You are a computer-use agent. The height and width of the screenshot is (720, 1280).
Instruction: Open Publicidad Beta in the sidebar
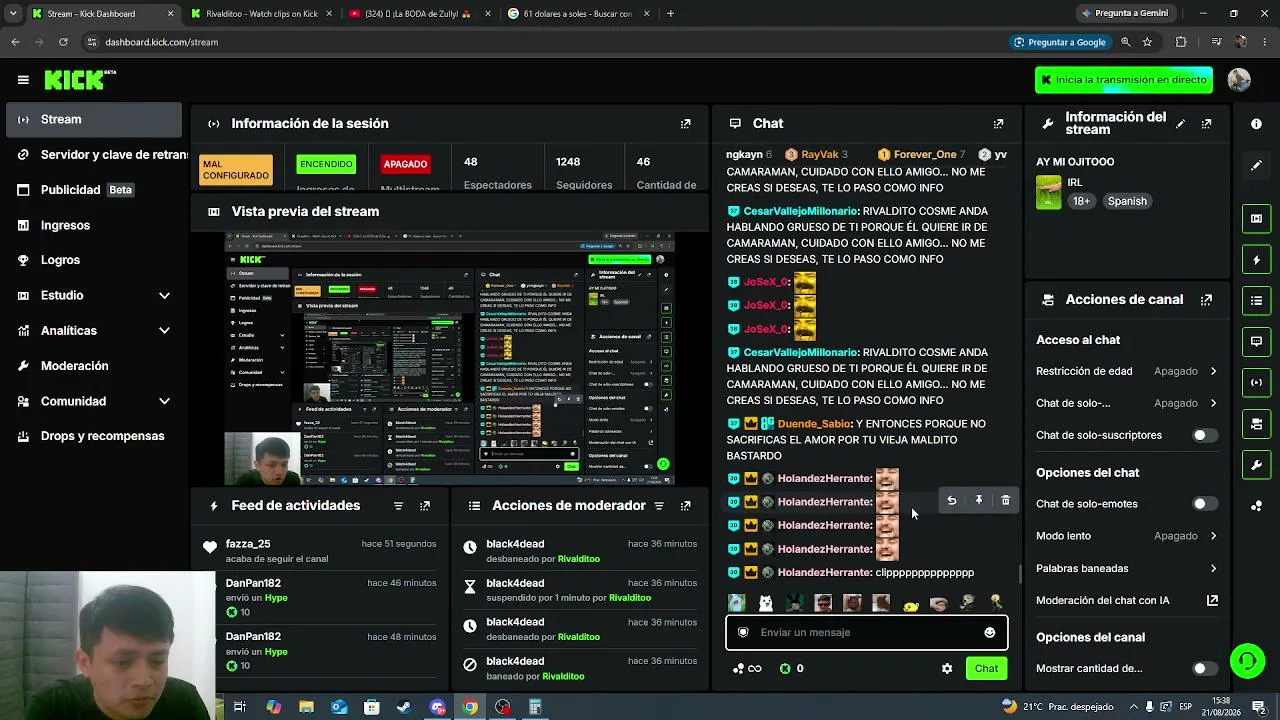pyautogui.click(x=95, y=190)
